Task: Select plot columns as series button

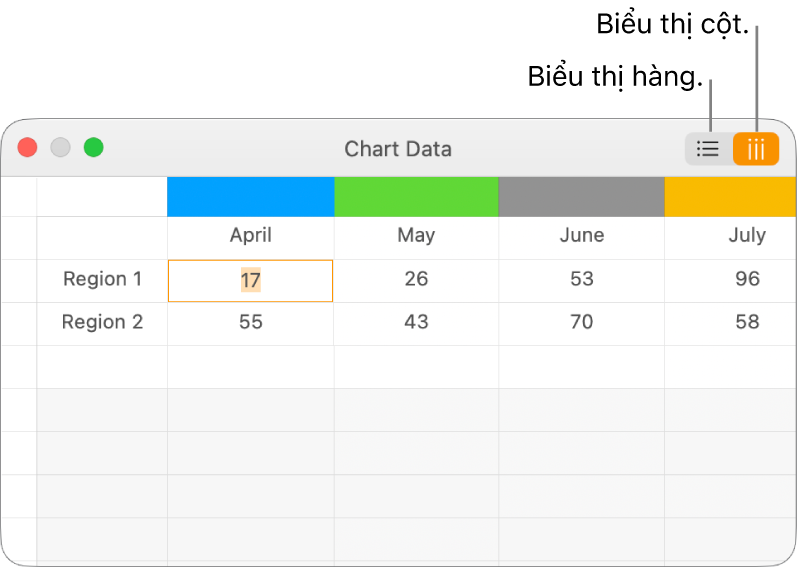Action: [x=756, y=149]
